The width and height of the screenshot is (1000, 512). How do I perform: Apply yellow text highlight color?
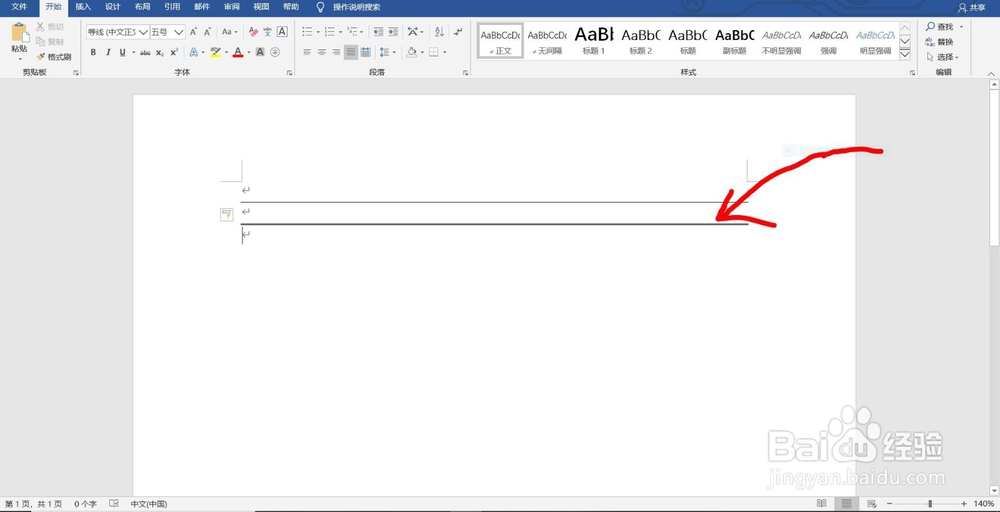216,52
